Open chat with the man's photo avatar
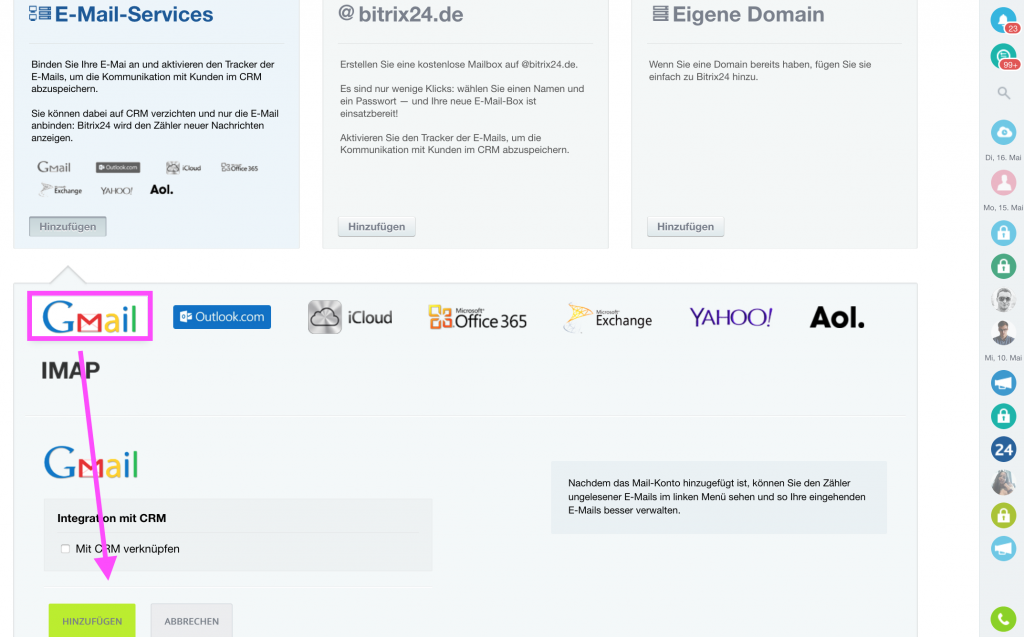 (1004, 333)
